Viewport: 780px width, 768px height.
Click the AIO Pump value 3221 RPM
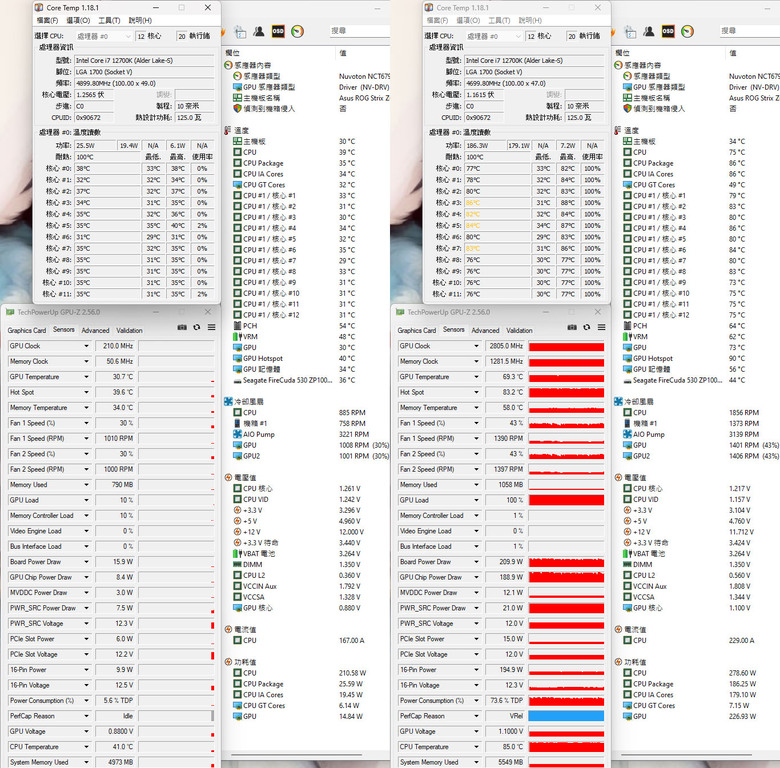pyautogui.click(x=354, y=434)
